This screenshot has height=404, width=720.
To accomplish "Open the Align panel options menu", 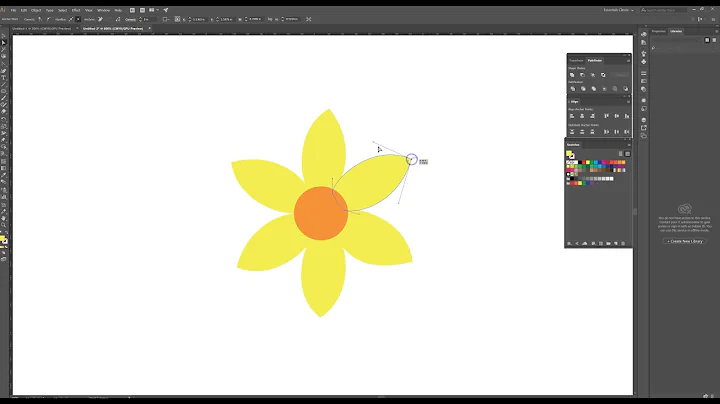I will pyautogui.click(x=629, y=102).
